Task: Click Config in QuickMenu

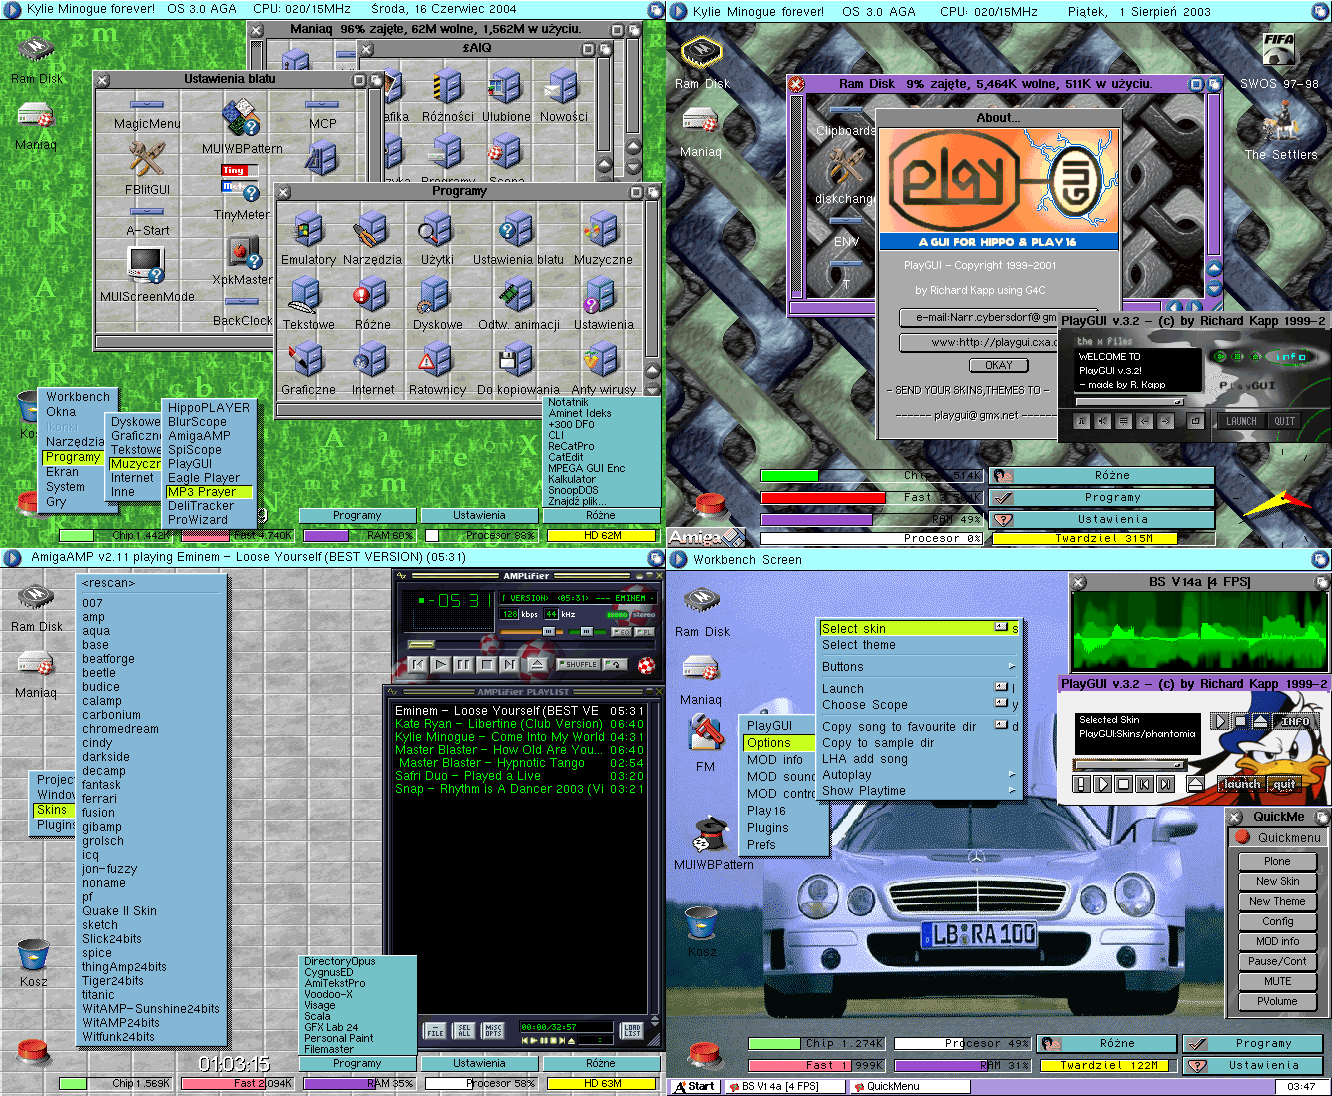Action: coord(1277,921)
